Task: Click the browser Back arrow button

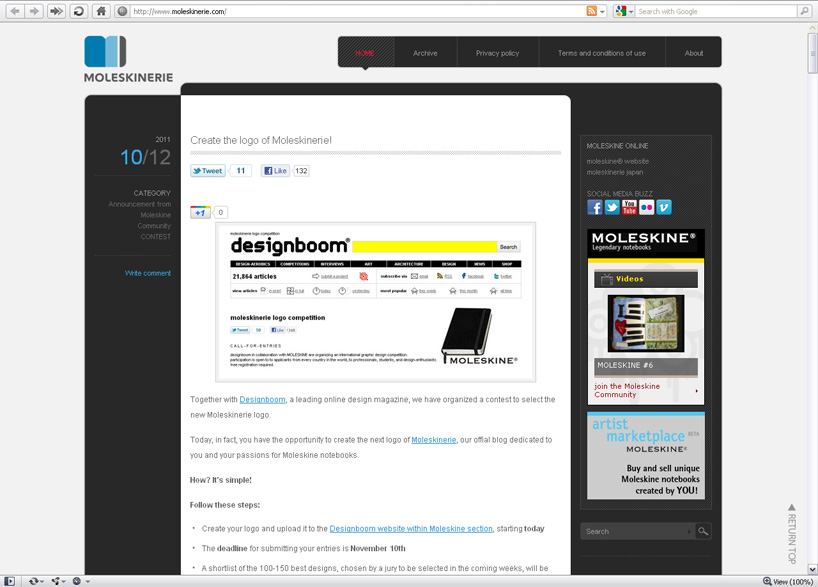Action: 15,11
